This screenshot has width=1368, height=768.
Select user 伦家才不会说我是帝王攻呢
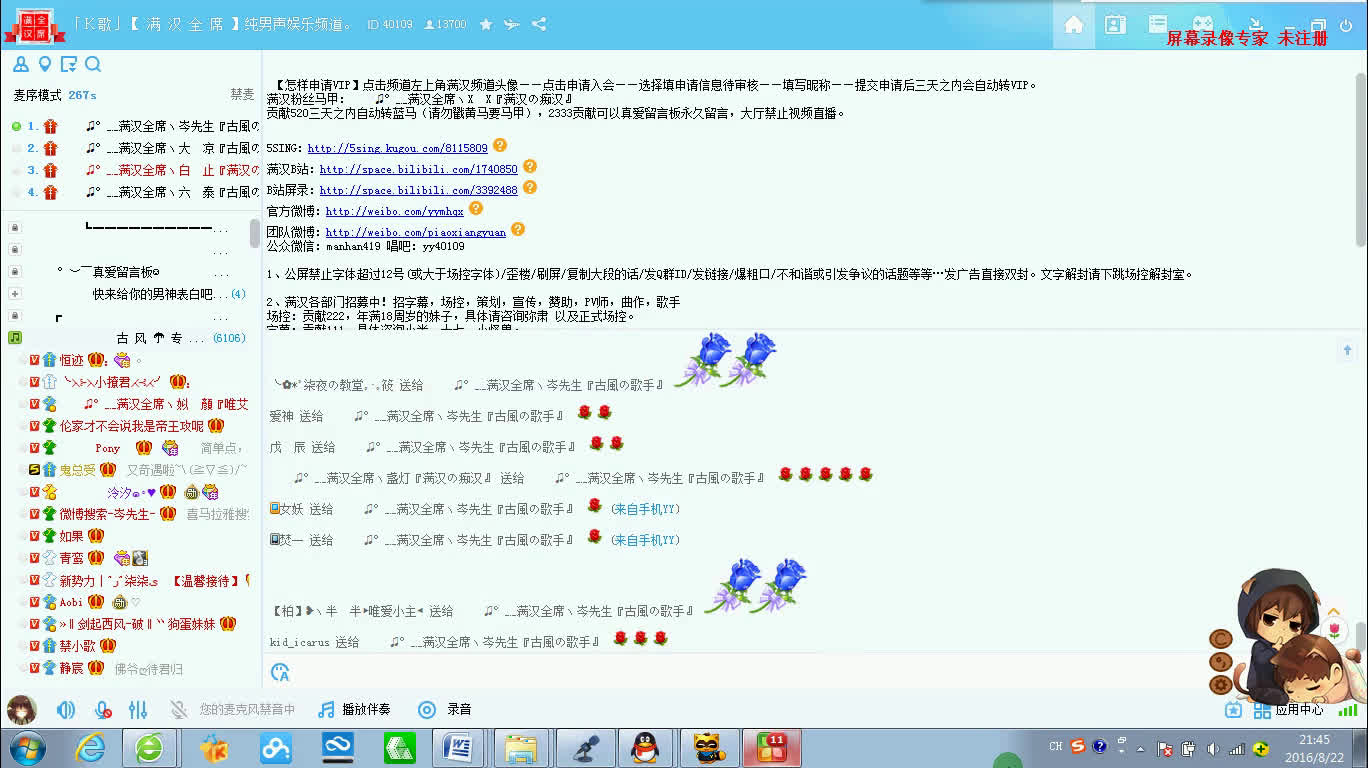(x=131, y=426)
